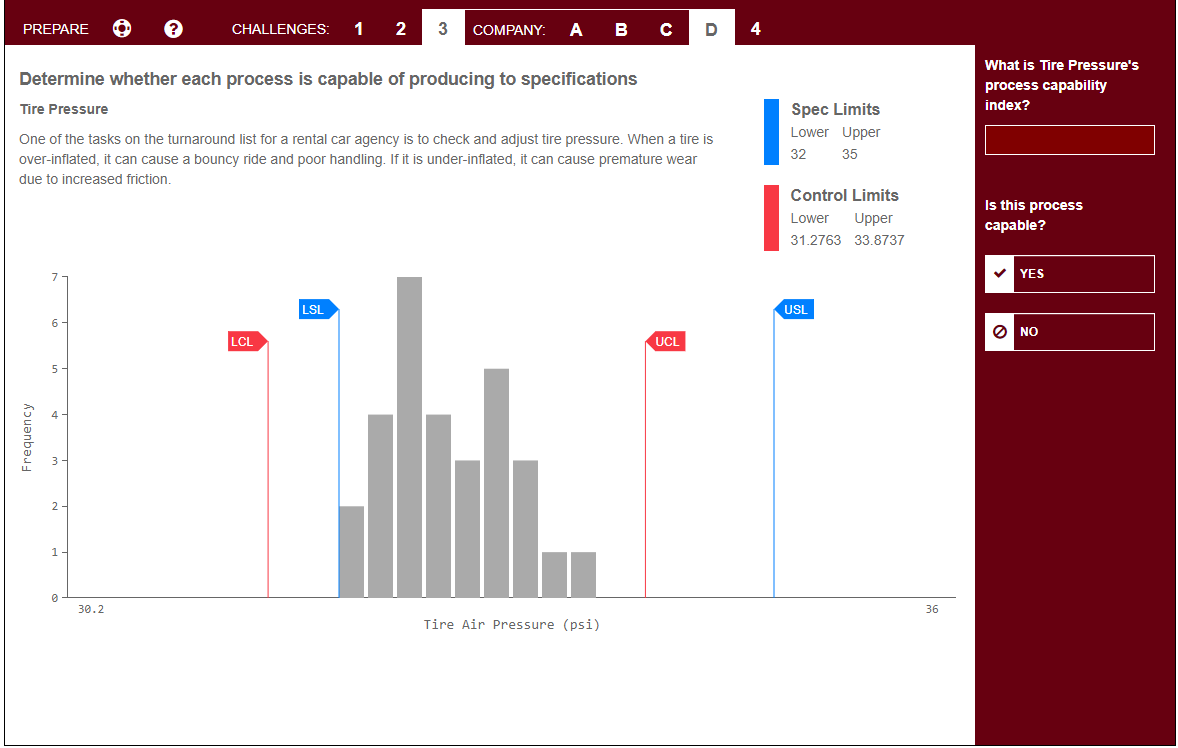1178x748 pixels.
Task: Click the 'CHALLENGES:' label
Action: (x=280, y=29)
